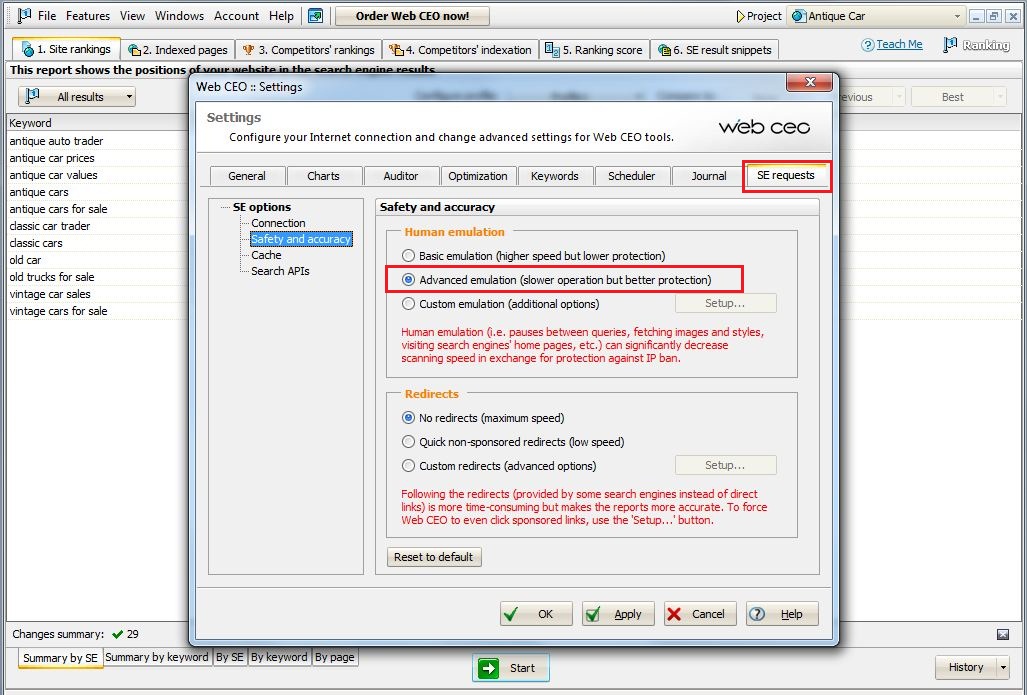
Task: Open the Account menu
Action: point(236,16)
